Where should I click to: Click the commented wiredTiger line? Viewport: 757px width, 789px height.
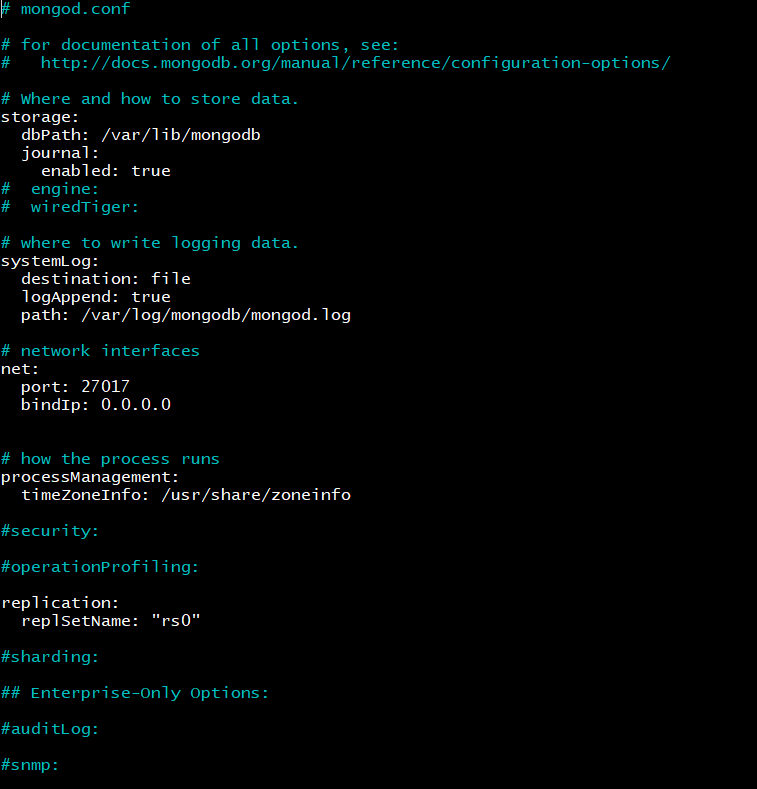click(84, 207)
